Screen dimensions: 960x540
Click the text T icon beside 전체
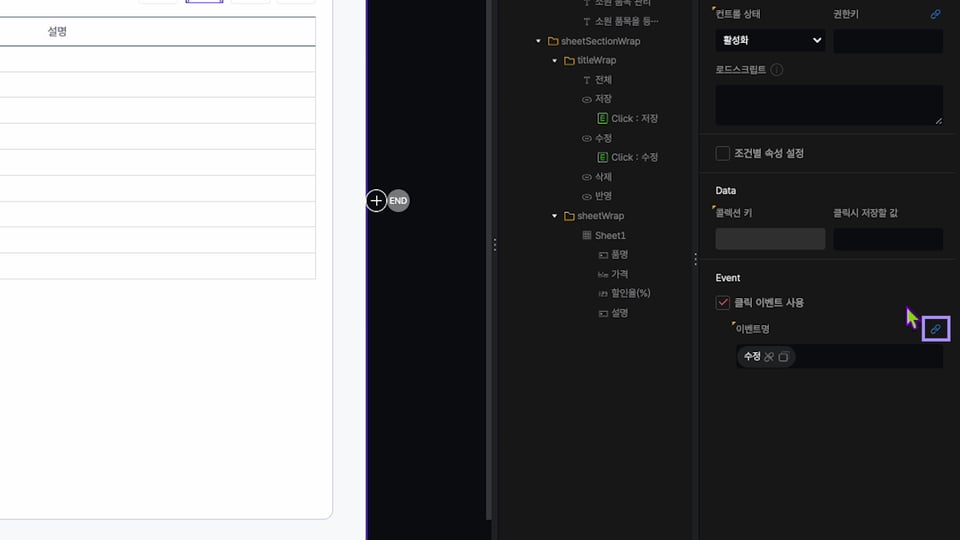[587, 80]
